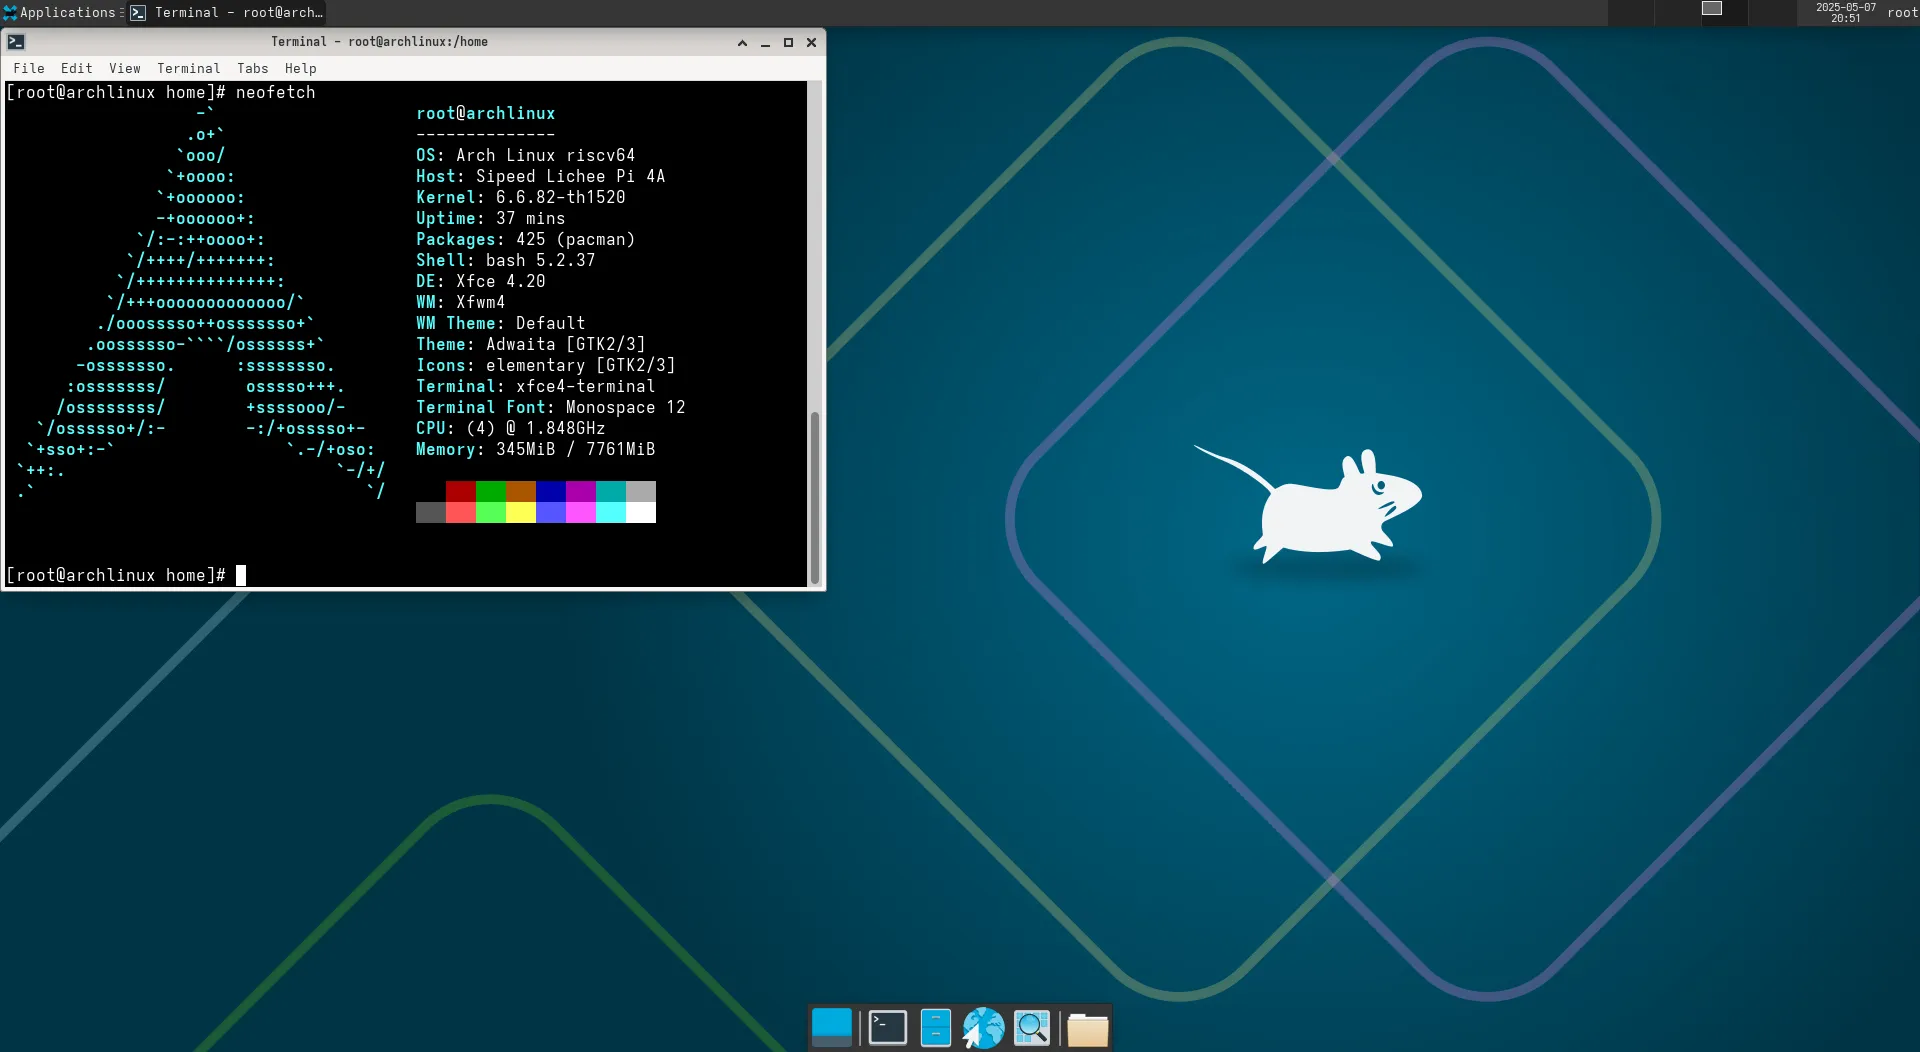Click the root@archlinux header in neofetch output

point(485,113)
